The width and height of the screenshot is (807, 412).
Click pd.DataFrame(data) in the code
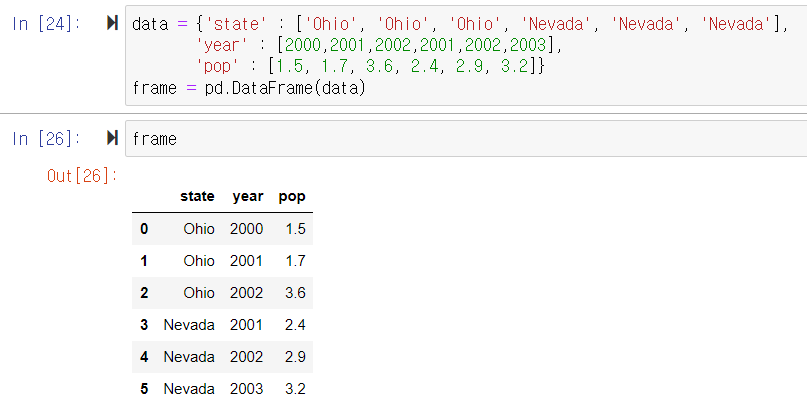pyautogui.click(x=285, y=88)
